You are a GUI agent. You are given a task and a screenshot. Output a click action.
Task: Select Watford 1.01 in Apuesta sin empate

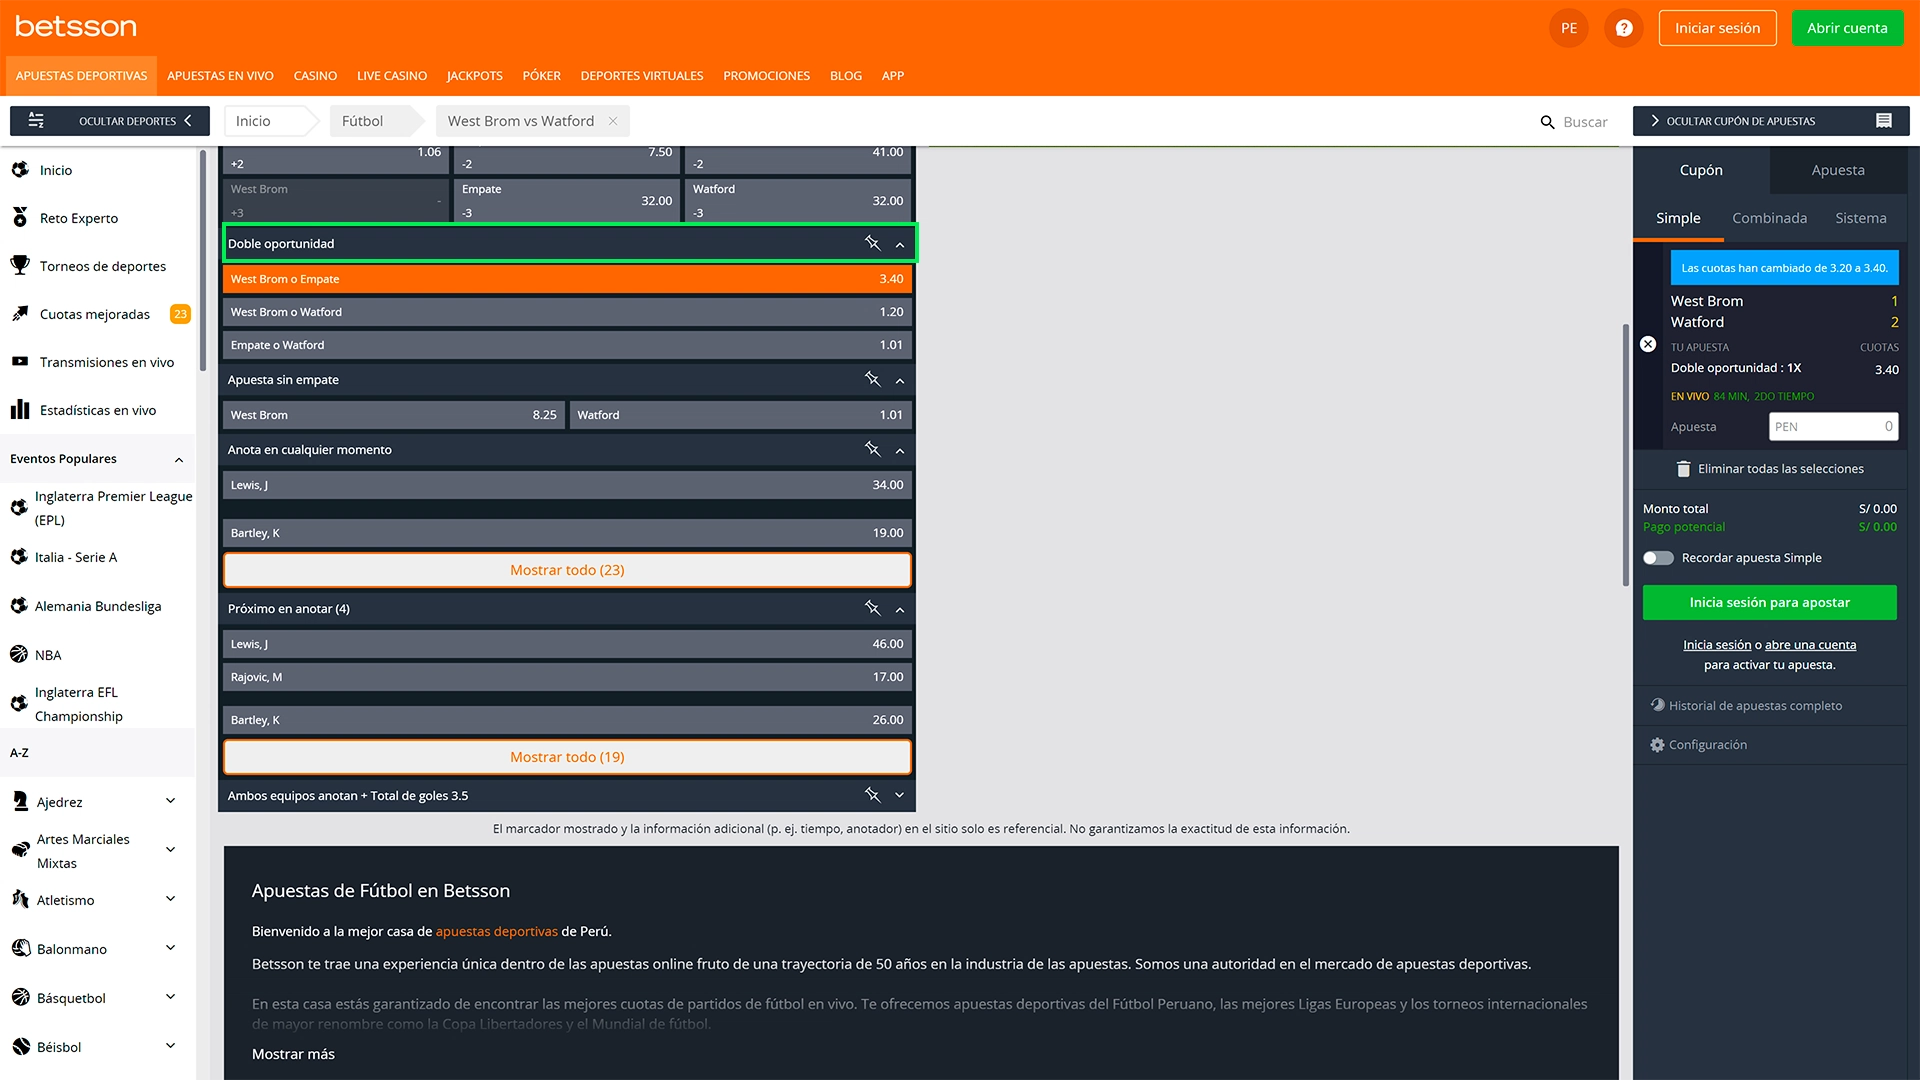click(740, 415)
